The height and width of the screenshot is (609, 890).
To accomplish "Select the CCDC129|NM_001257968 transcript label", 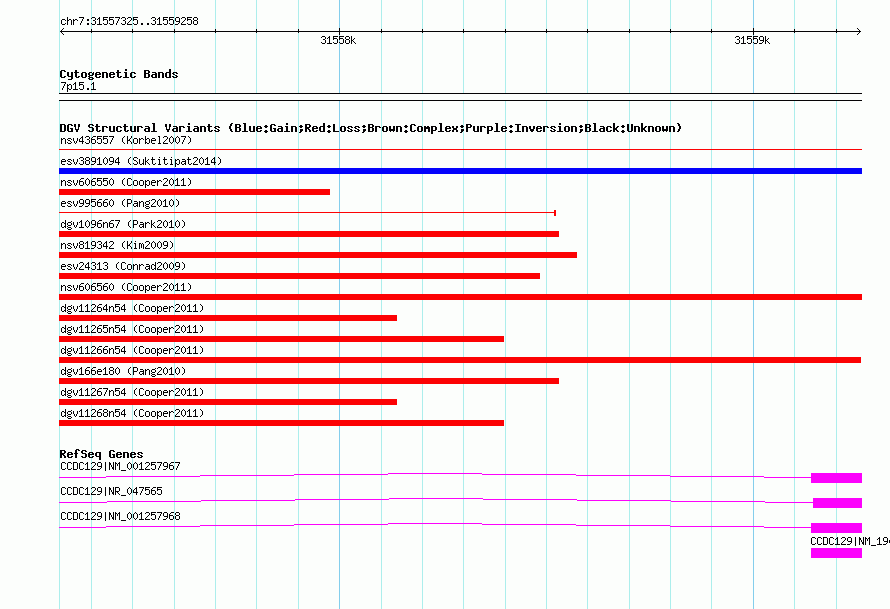I will pyautogui.click(x=120, y=516).
